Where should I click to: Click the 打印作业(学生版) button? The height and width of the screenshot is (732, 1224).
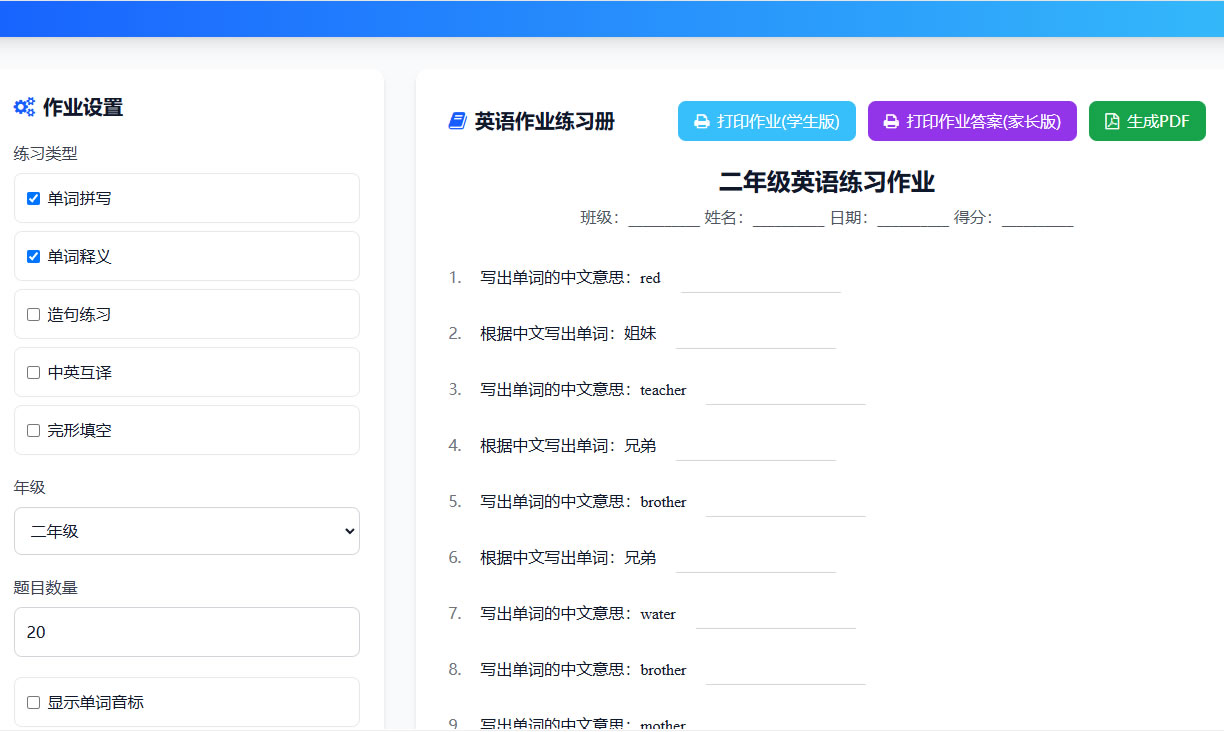point(766,120)
